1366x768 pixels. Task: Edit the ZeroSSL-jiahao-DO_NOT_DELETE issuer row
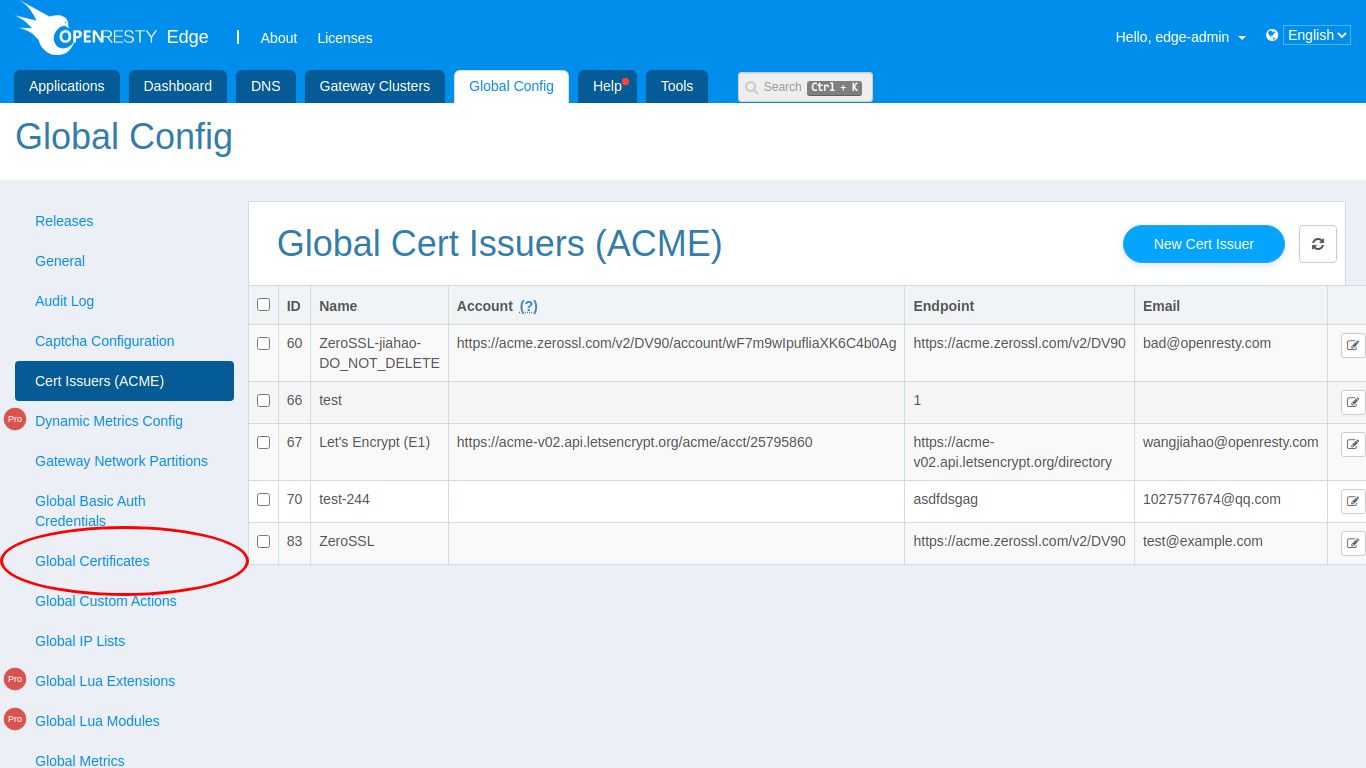click(1352, 345)
